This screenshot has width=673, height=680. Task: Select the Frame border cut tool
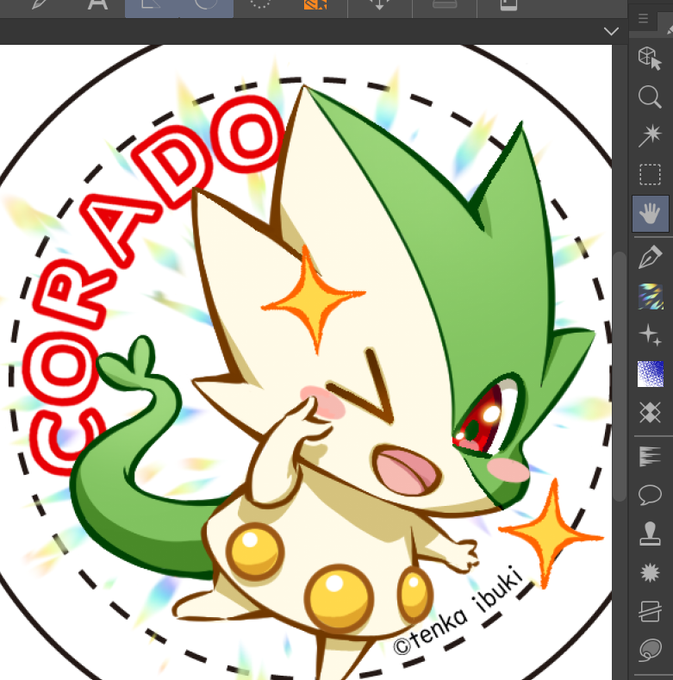(650, 611)
